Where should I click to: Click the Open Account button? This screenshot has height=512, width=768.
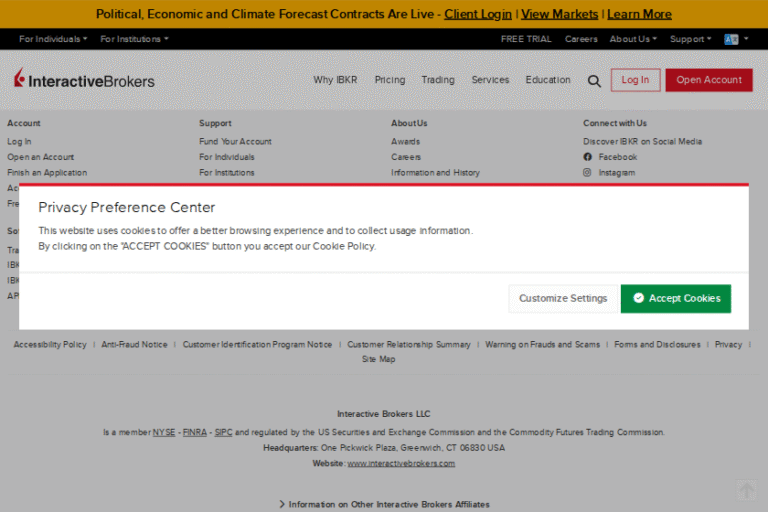coord(709,80)
